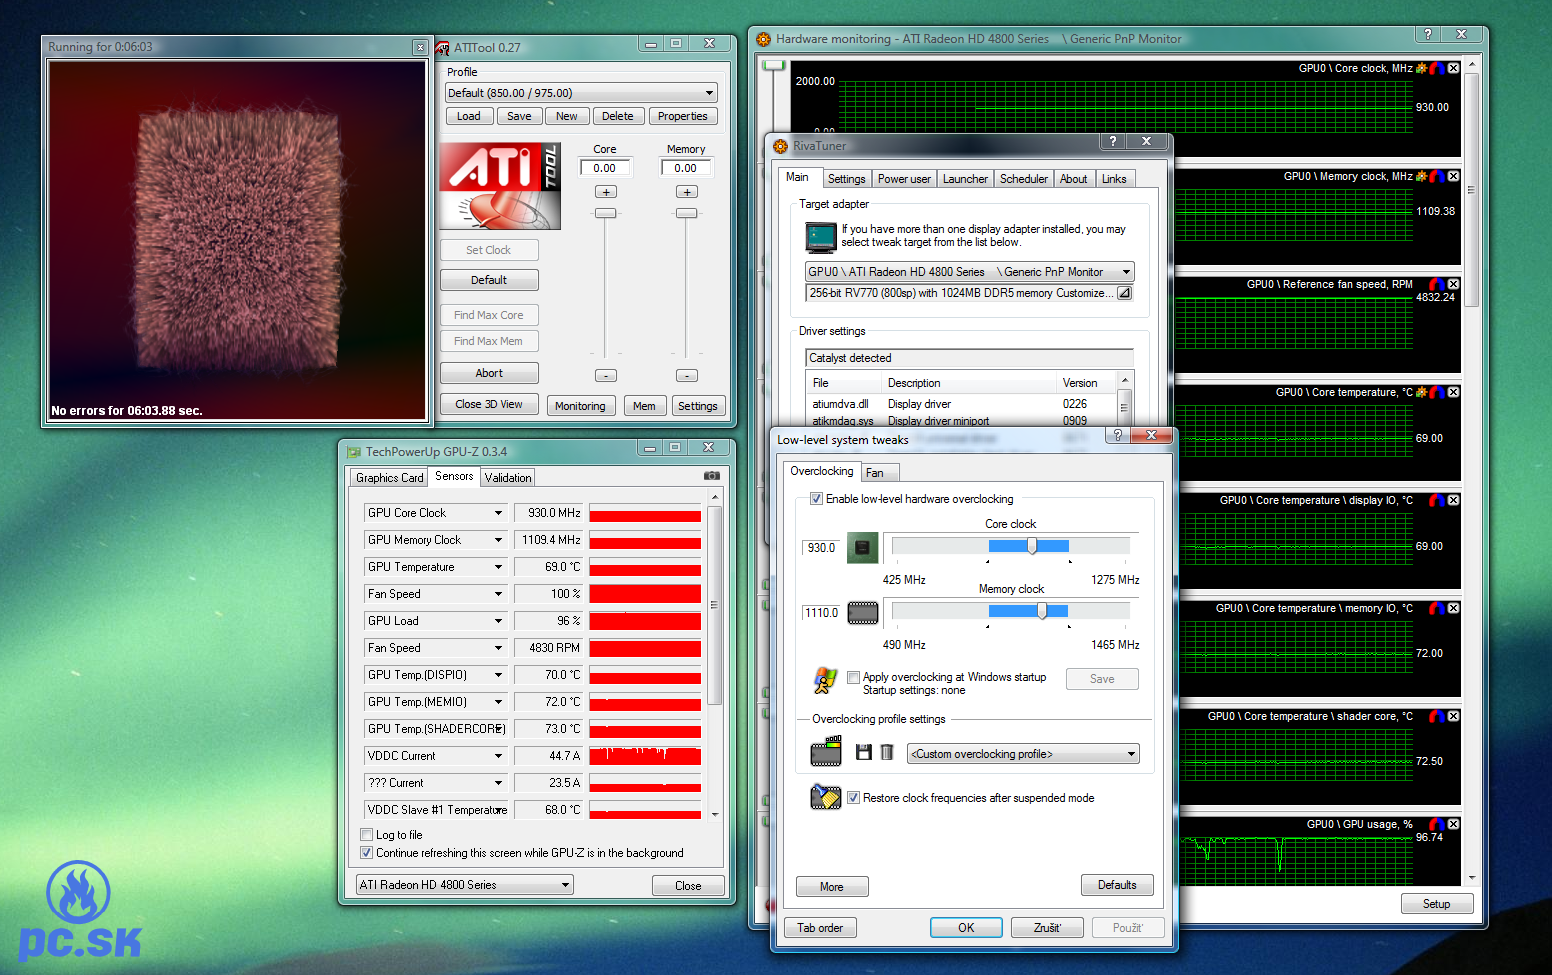Click magnet icon on Reference fan speed graph

1437,284
